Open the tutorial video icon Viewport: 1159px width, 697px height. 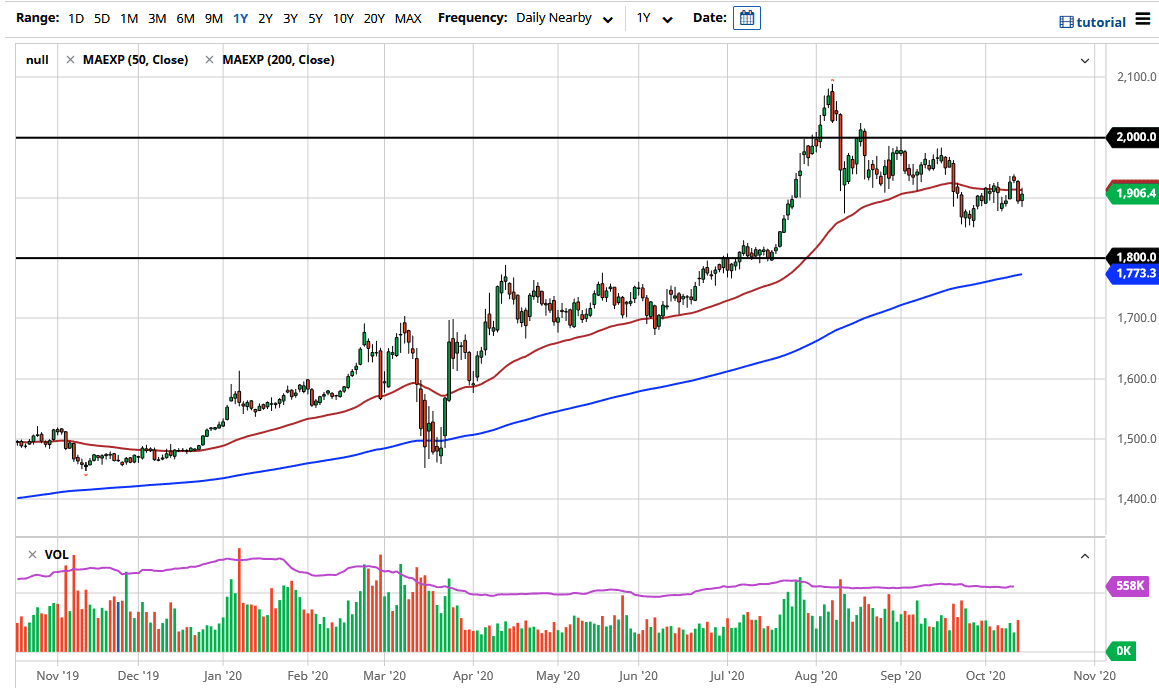(1066, 22)
